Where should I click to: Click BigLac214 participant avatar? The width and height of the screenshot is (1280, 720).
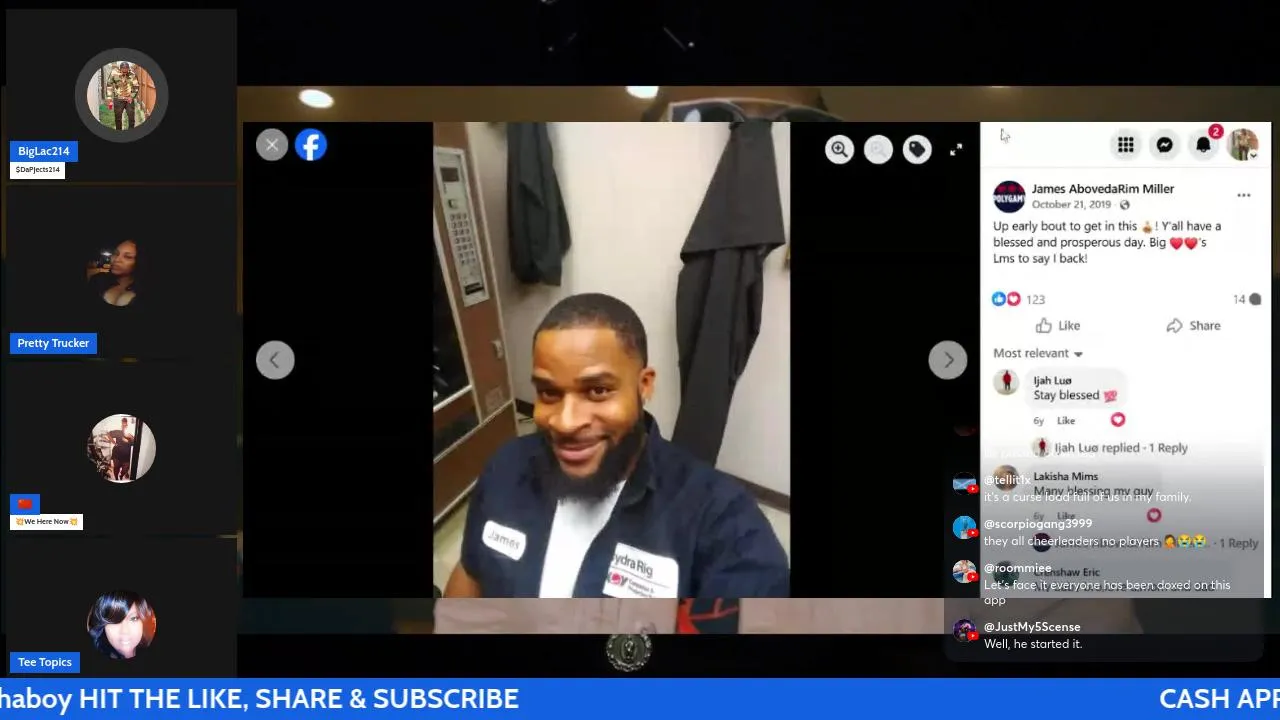click(121, 95)
